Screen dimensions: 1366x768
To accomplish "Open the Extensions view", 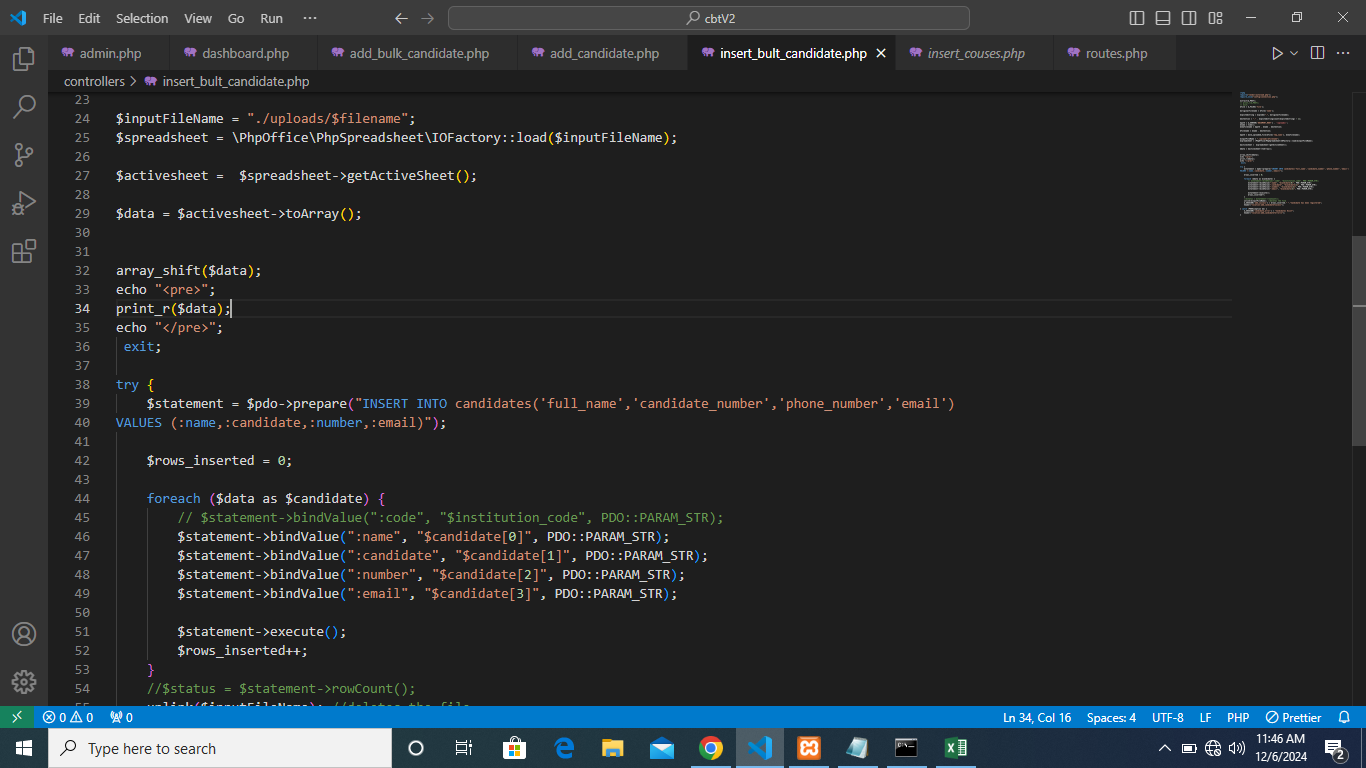I will (24, 251).
